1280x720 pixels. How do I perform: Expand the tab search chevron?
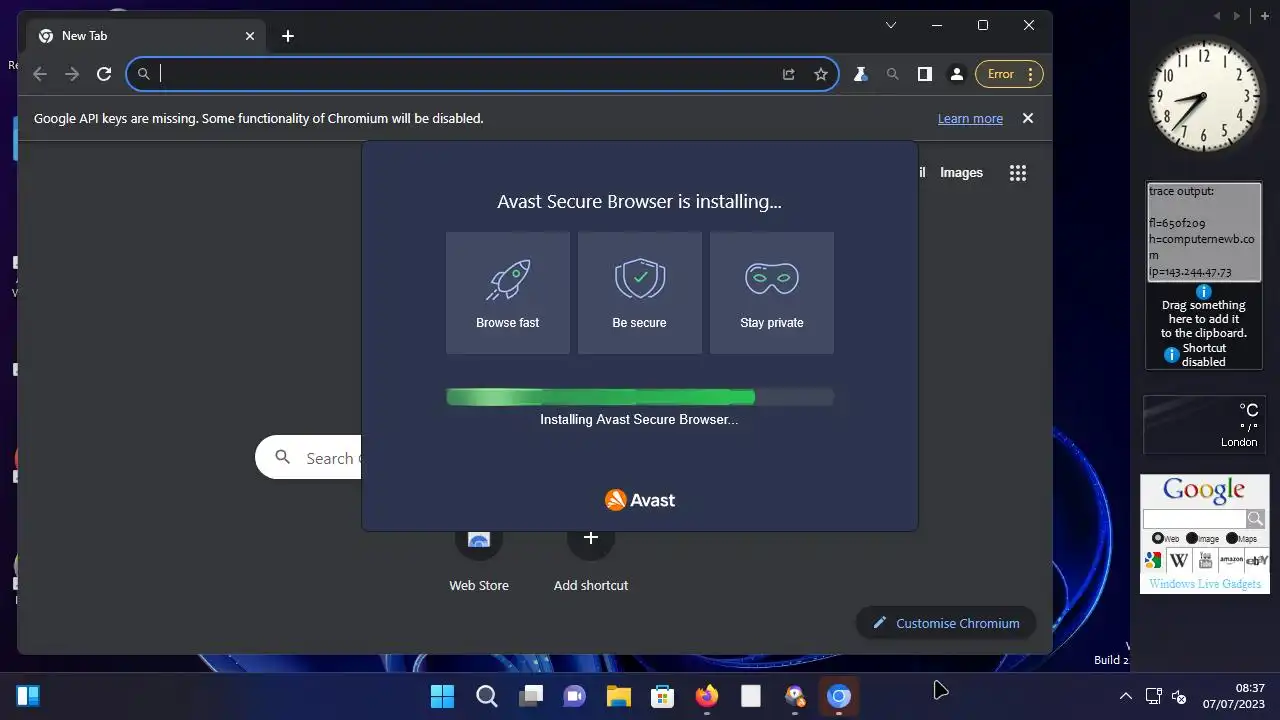891,26
